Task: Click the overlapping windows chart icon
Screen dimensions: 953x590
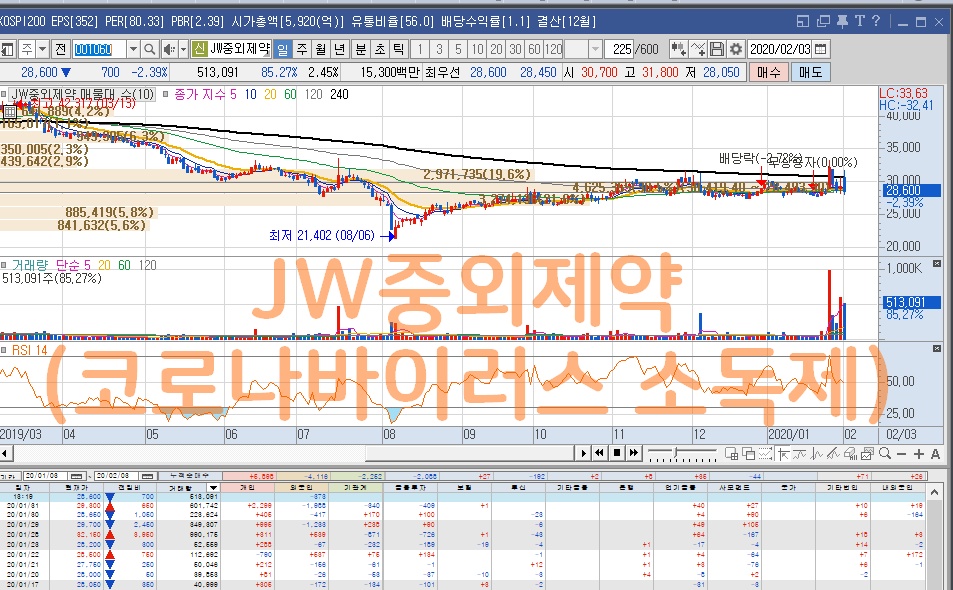Action: (x=748, y=453)
